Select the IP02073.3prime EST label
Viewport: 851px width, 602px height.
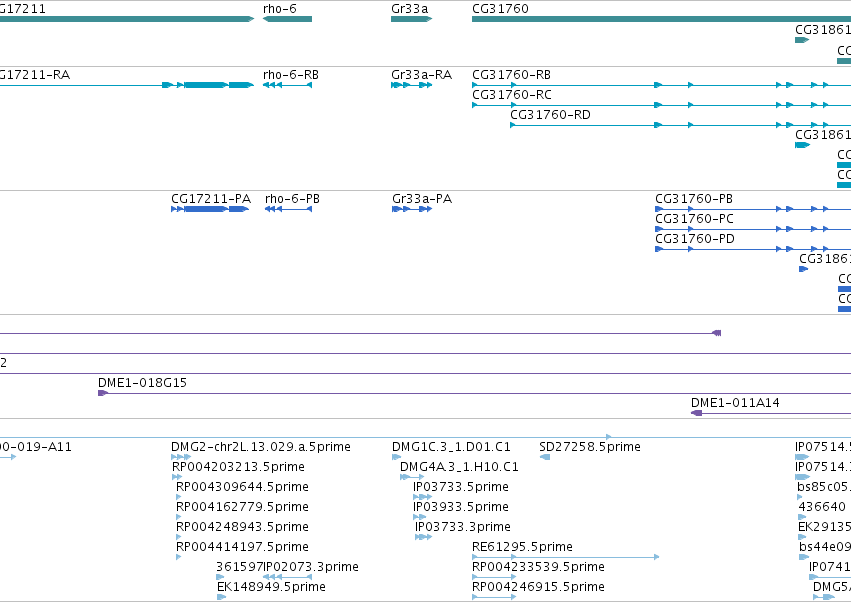[x=311, y=568]
